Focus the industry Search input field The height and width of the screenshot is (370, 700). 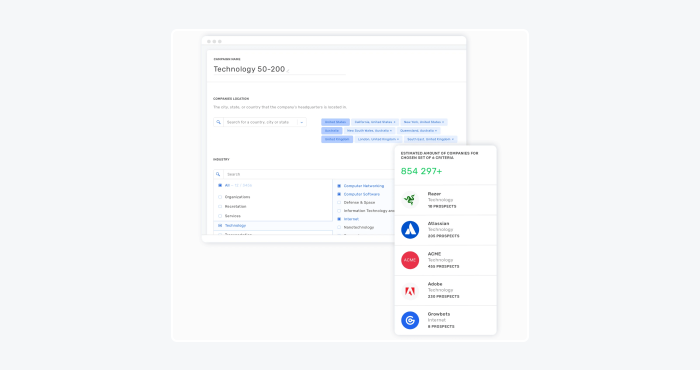308,175
